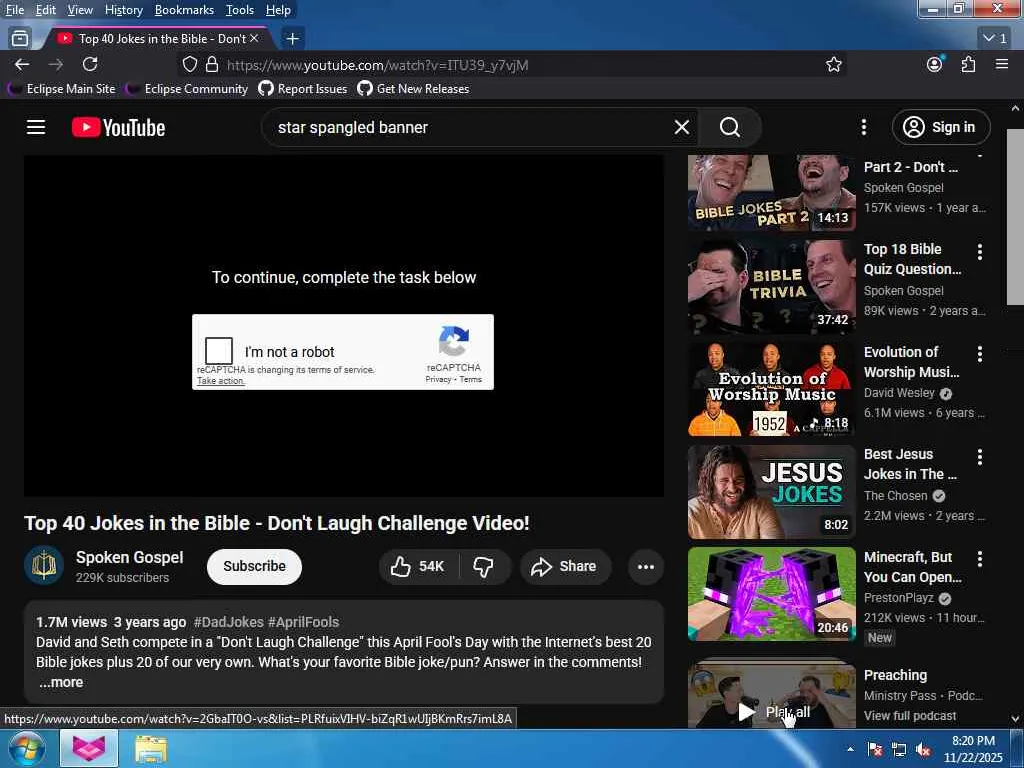Viewport: 1024px width, 768px height.
Task: Click the Share button
Action: coord(565,566)
